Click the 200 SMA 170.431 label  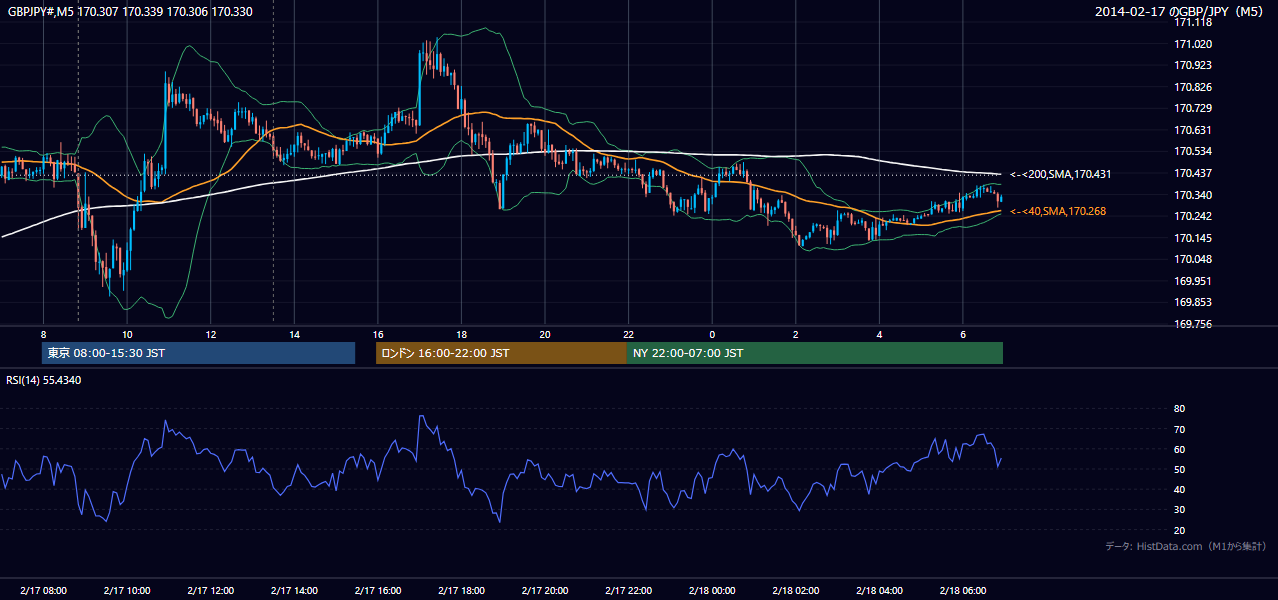[x=1061, y=174]
